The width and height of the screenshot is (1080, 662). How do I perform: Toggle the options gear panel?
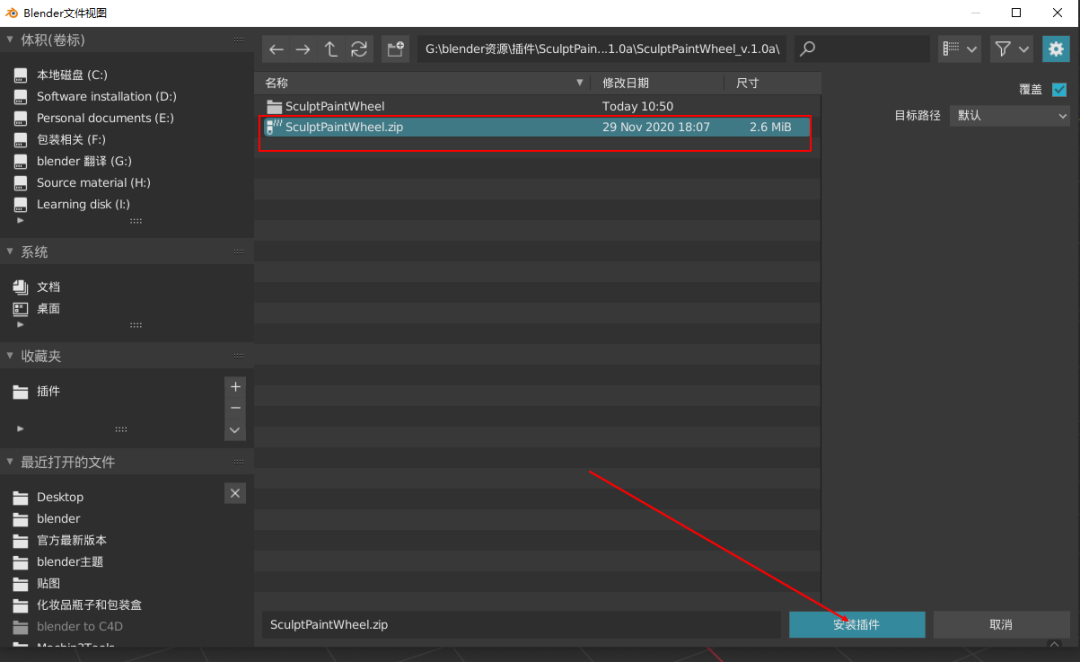1056,49
